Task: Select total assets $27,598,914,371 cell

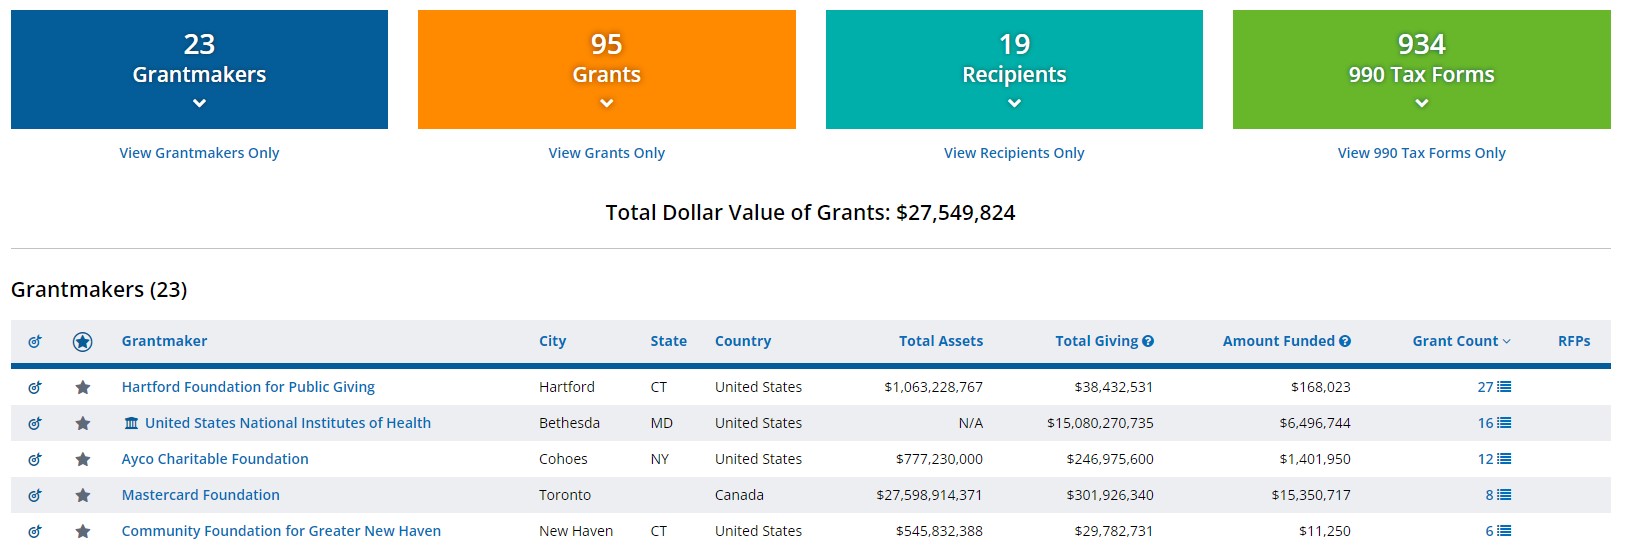Action: point(929,495)
